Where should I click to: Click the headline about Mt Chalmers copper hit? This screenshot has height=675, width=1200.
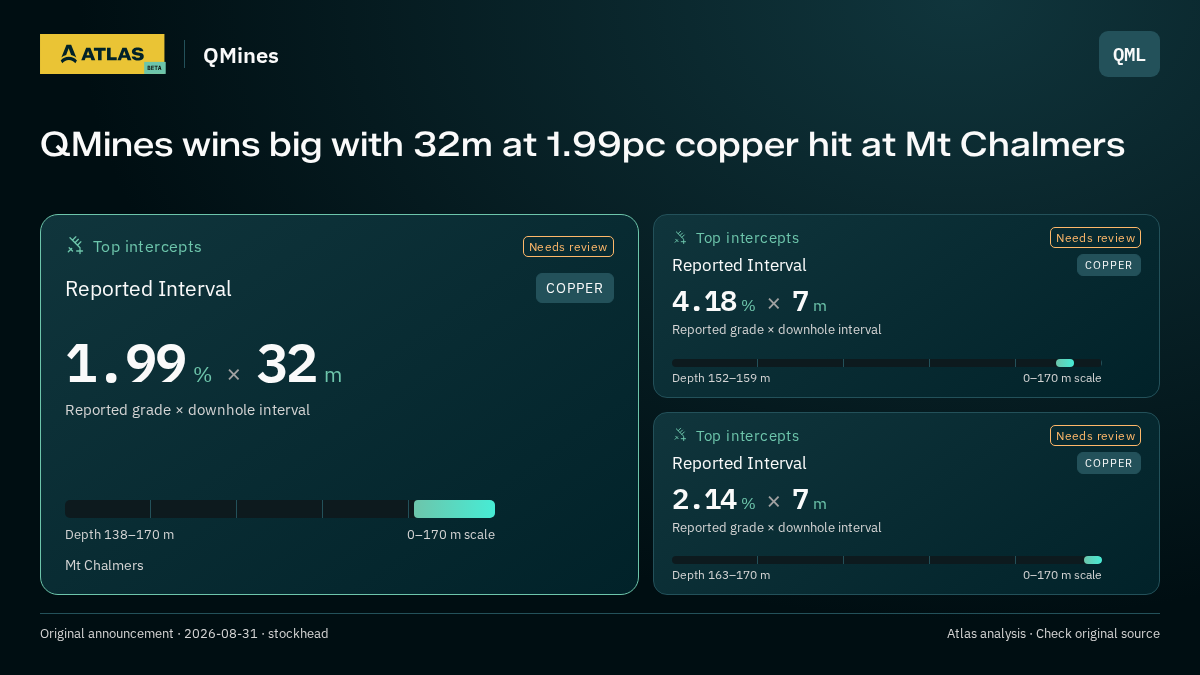coord(582,145)
